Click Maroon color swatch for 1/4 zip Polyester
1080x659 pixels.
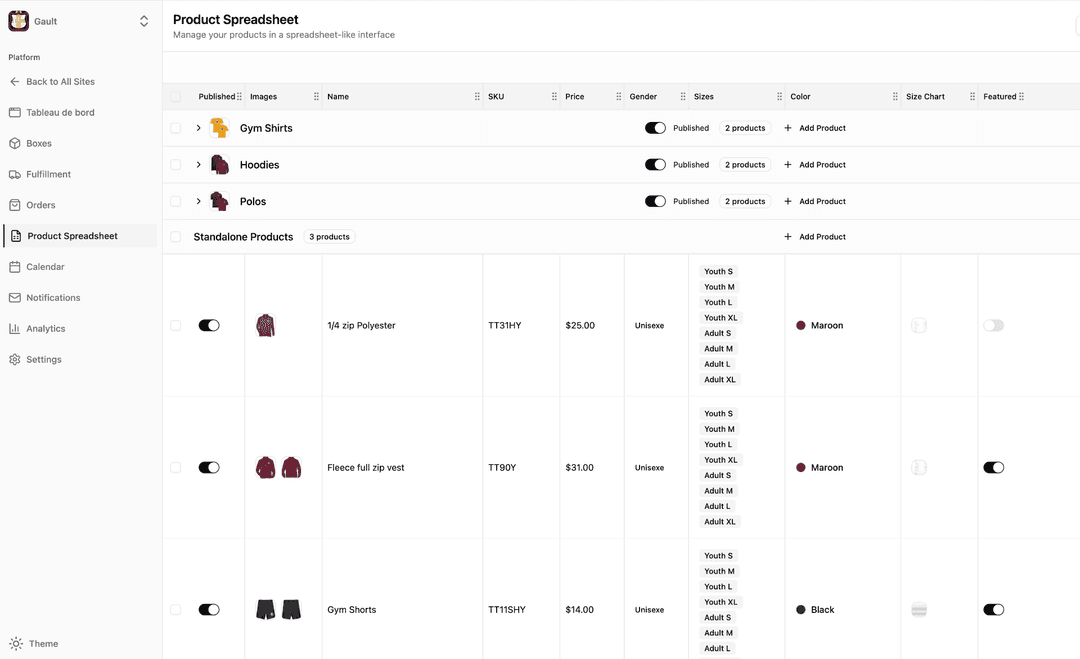click(801, 326)
